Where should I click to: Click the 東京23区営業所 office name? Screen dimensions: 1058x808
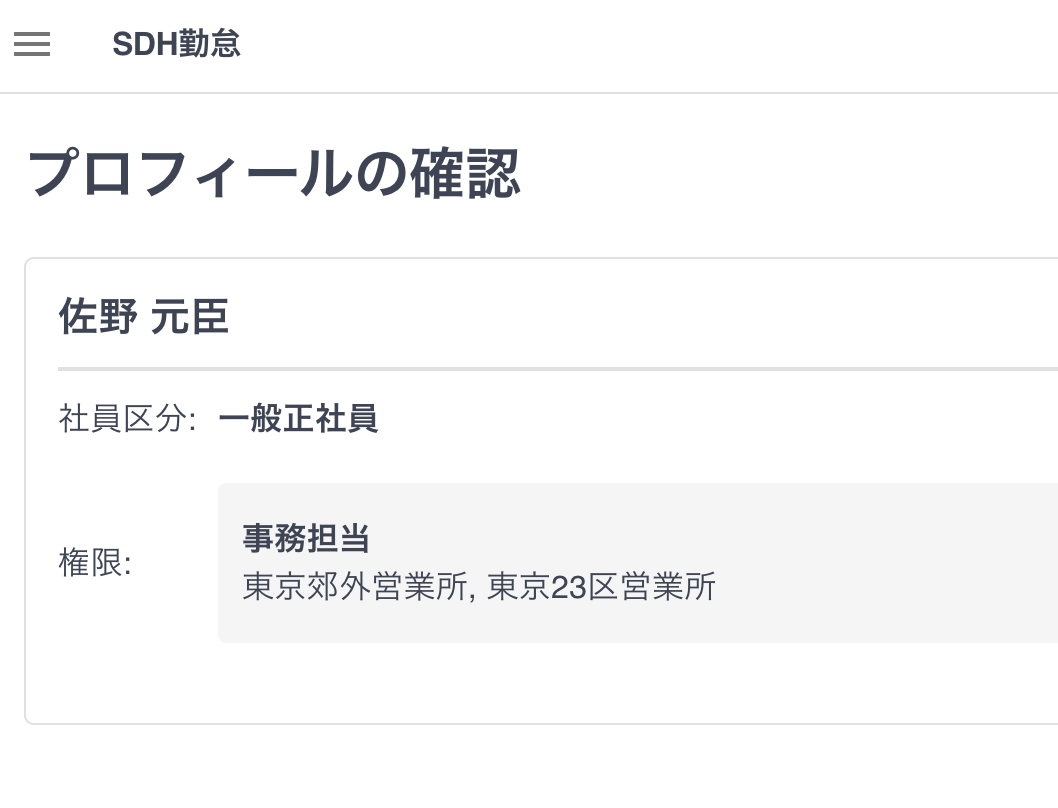point(601,587)
